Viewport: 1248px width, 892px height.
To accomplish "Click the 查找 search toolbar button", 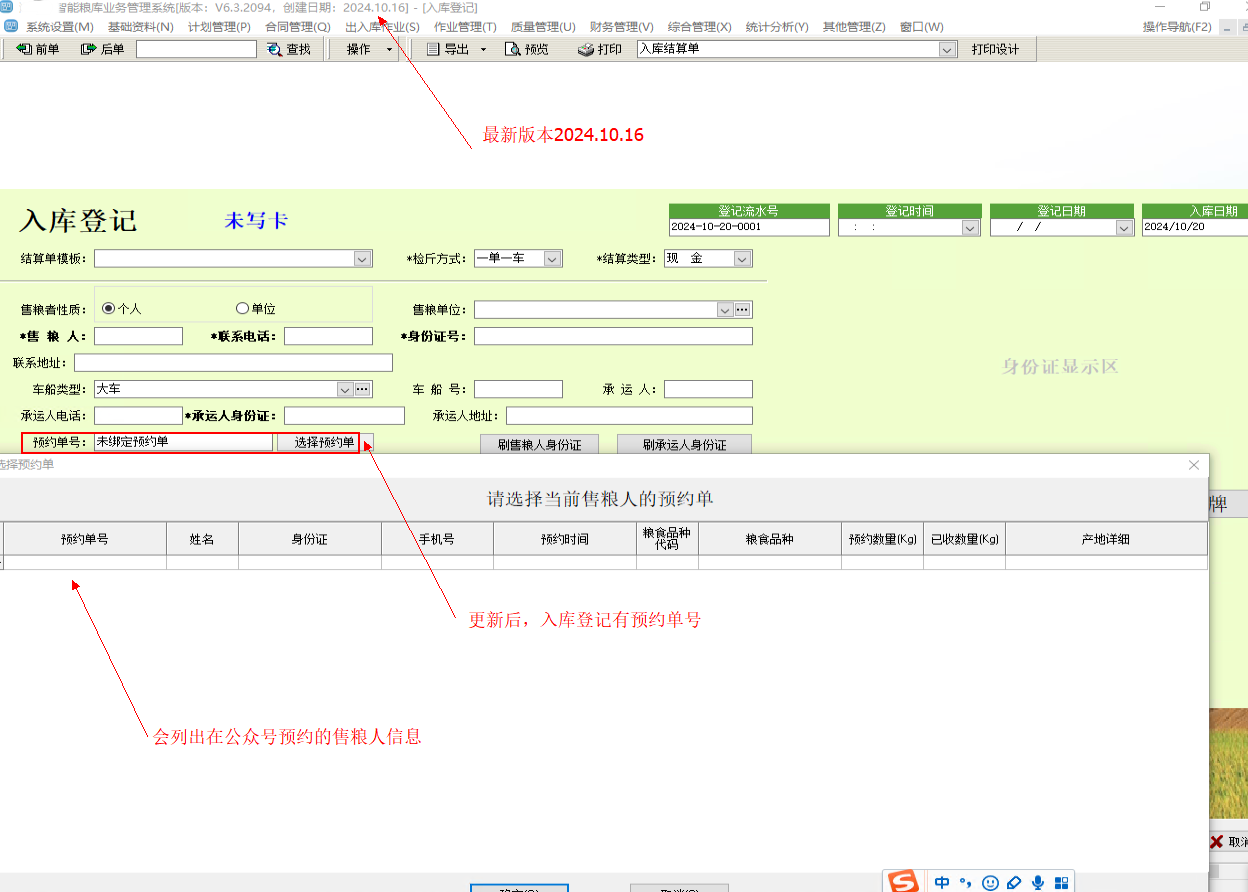I will [289, 49].
